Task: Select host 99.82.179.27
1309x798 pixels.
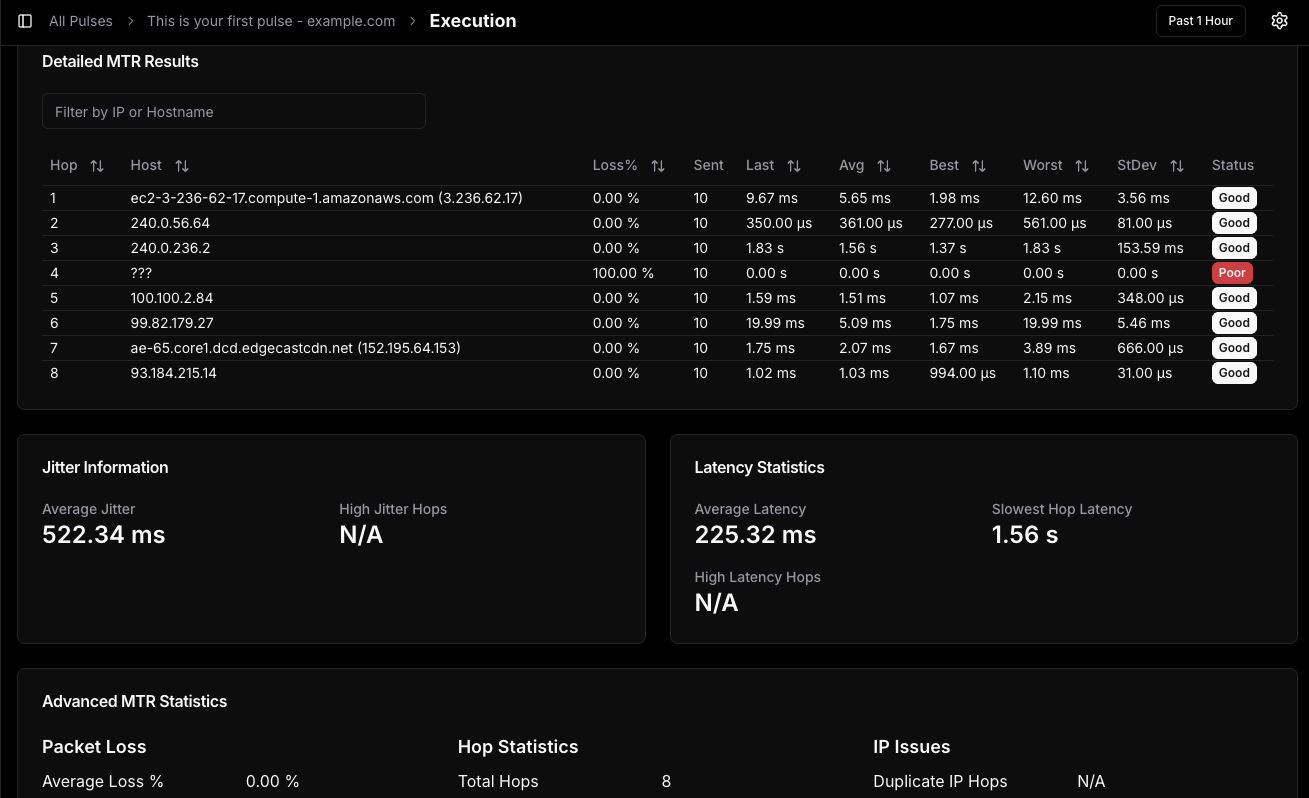Action: point(172,323)
